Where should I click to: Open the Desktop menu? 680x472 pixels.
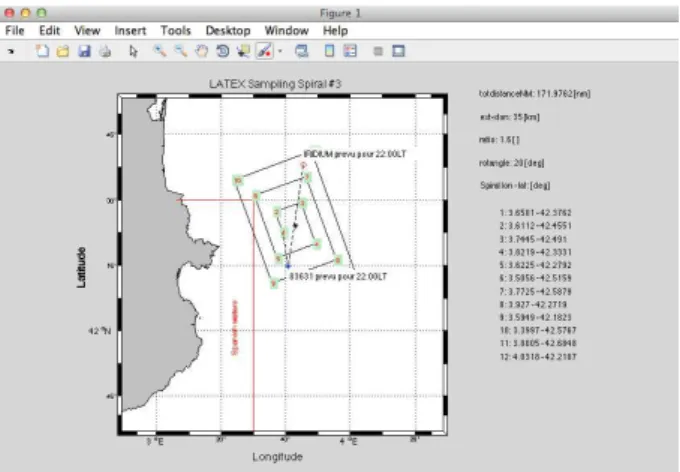[228, 31]
